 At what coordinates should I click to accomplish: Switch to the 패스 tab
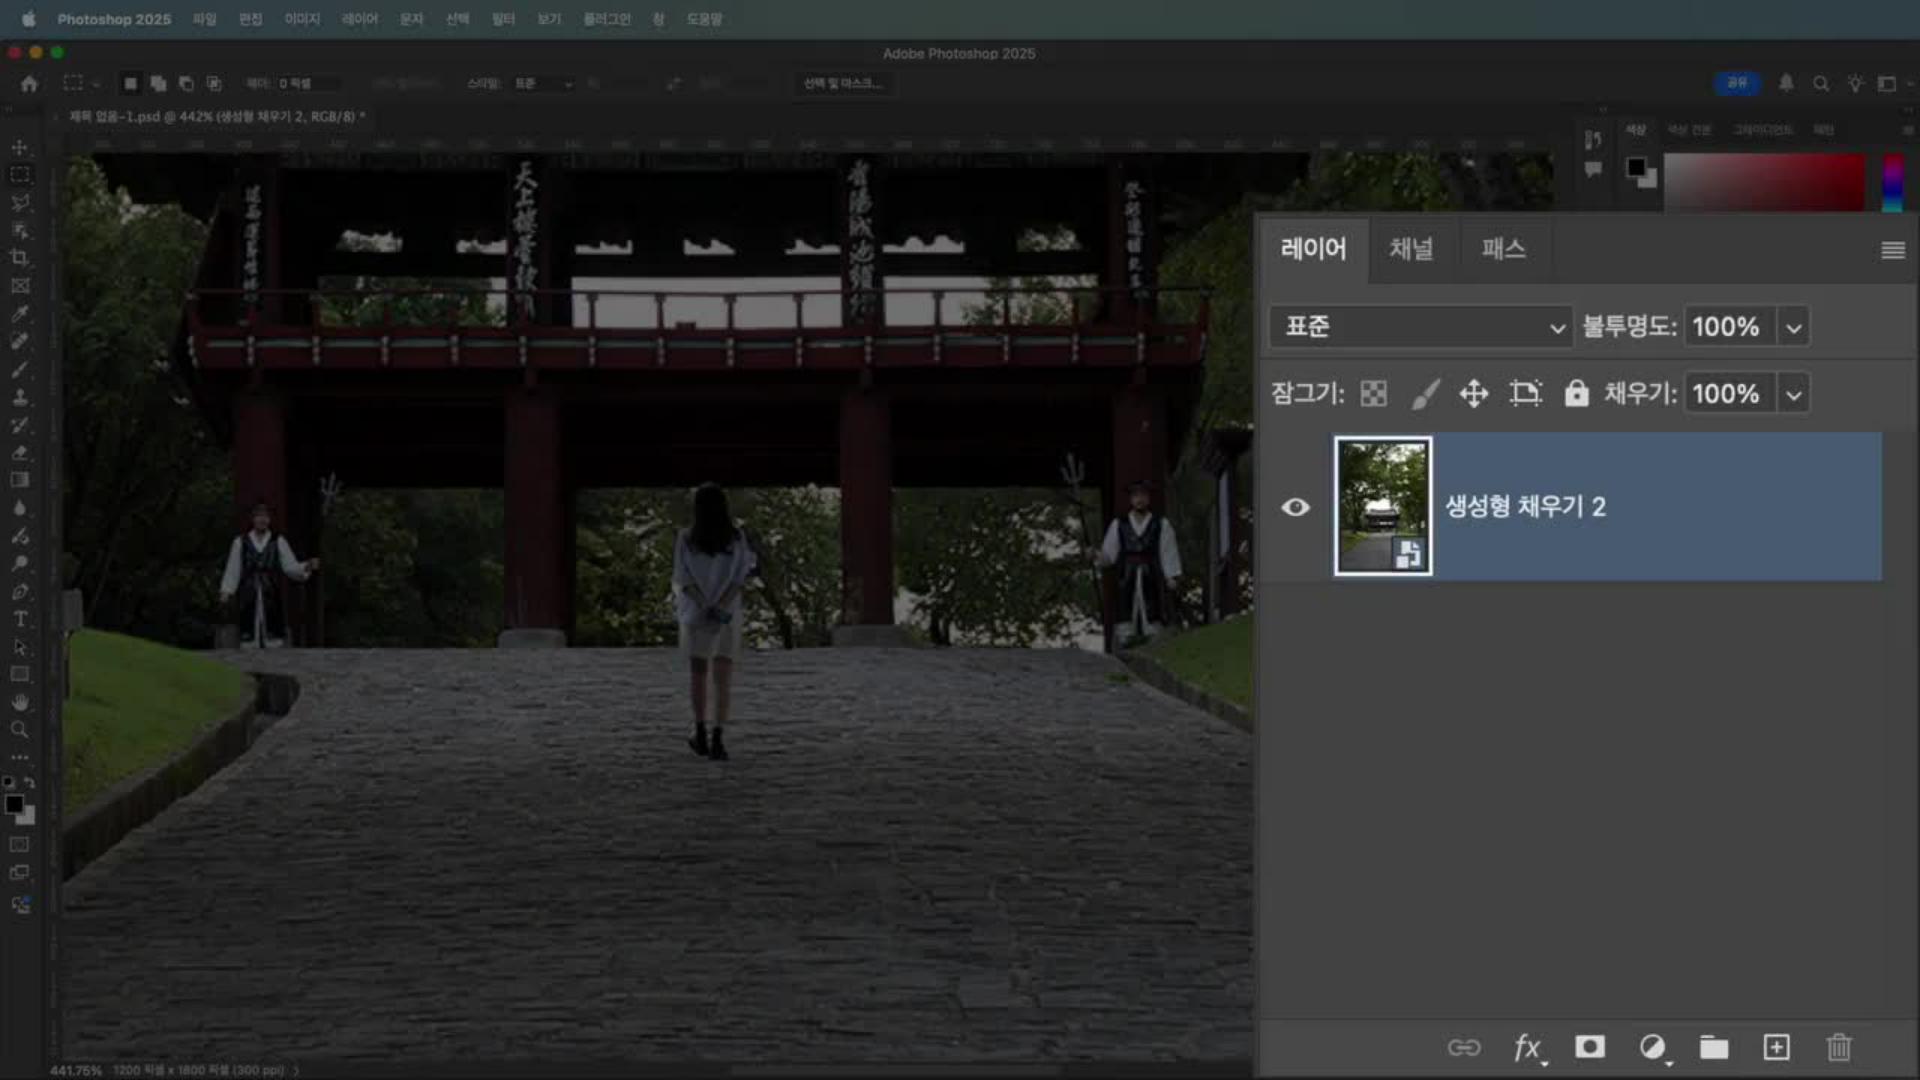pos(1503,249)
